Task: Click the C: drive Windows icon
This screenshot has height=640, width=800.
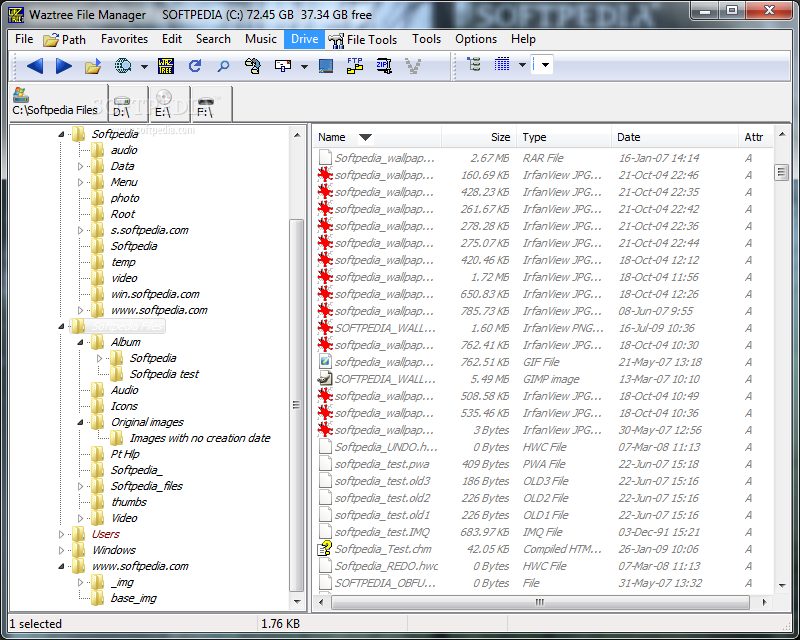Action: 21,94
